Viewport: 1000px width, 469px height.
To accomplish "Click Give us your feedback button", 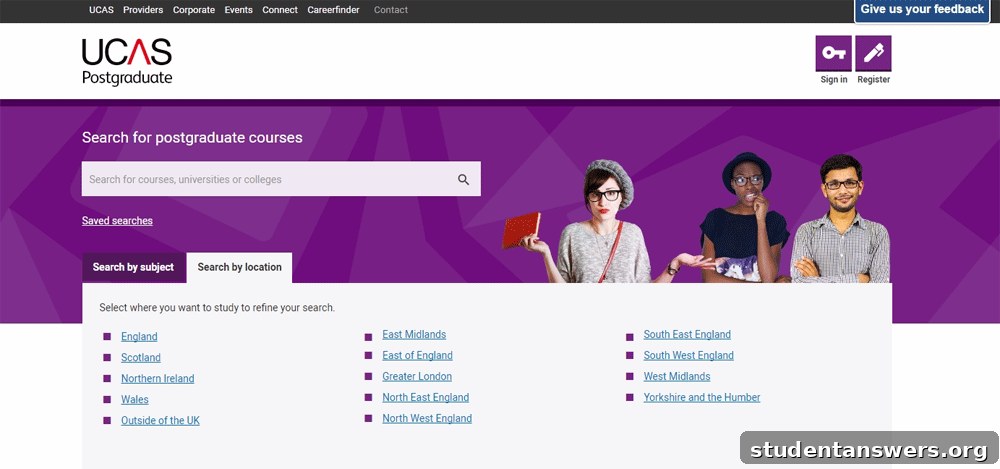I will click(x=922, y=10).
